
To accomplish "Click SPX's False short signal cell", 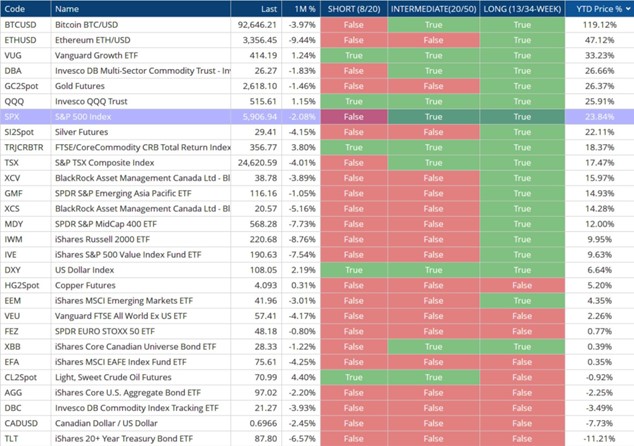I will tap(354, 117).
